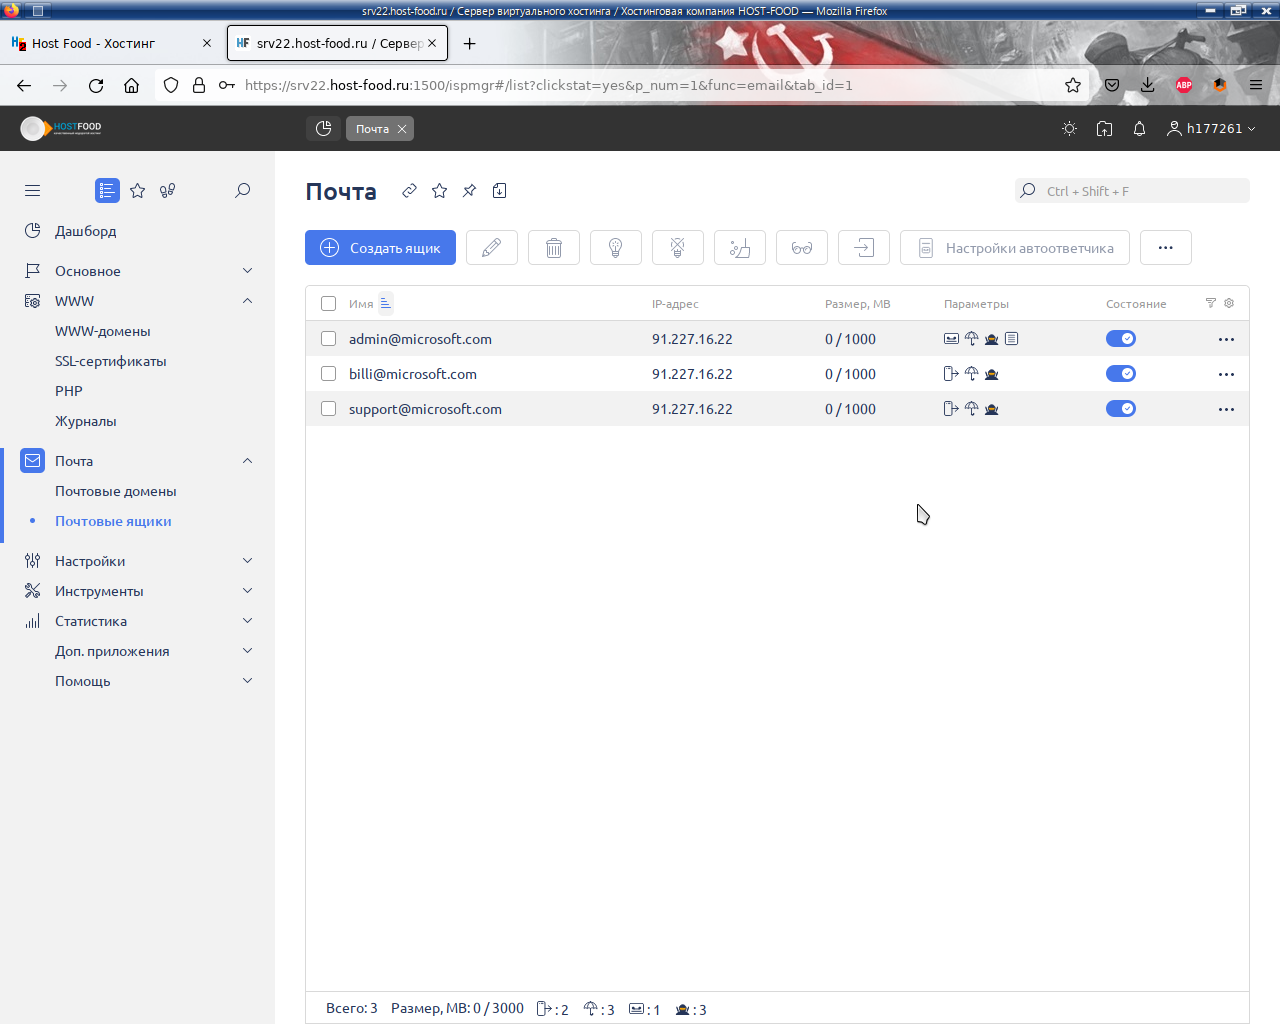Open row menu for support@microsoft.com
The image size is (1280, 1024).
1226,409
